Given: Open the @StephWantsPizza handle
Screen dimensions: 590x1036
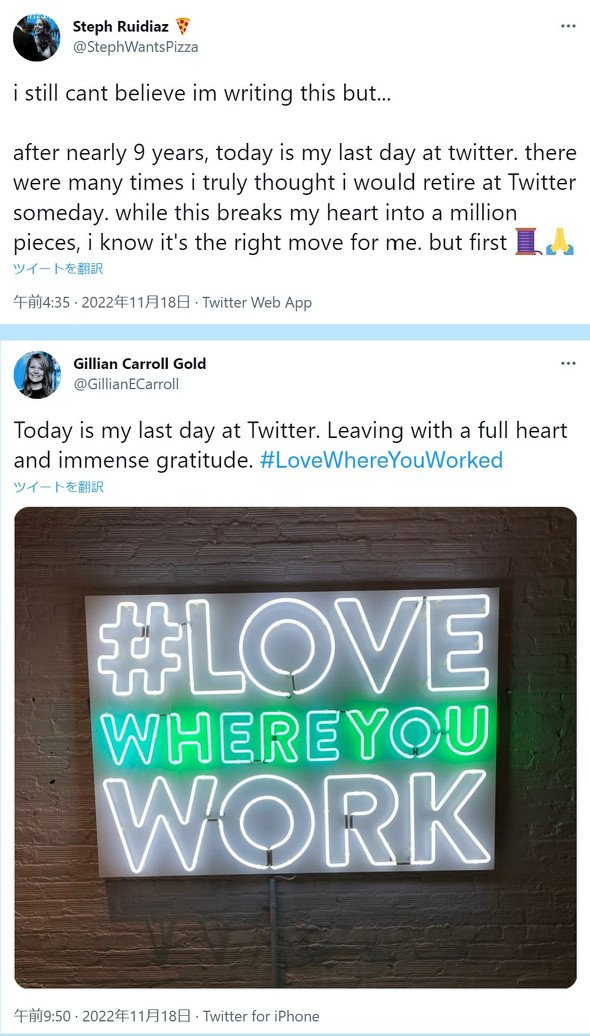Looking at the screenshot, I should click(x=135, y=47).
